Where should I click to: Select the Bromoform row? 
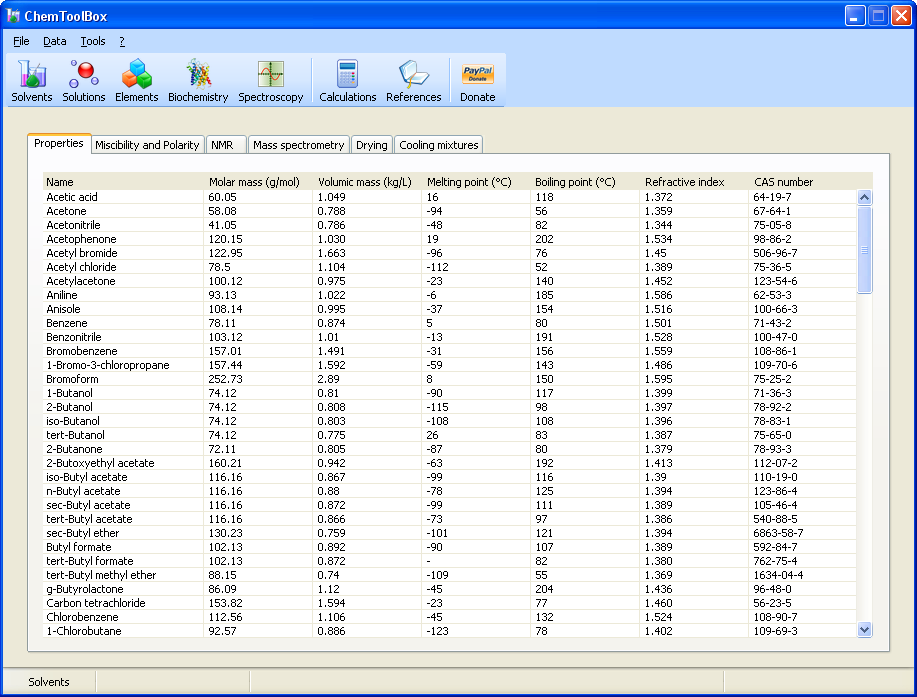point(450,379)
